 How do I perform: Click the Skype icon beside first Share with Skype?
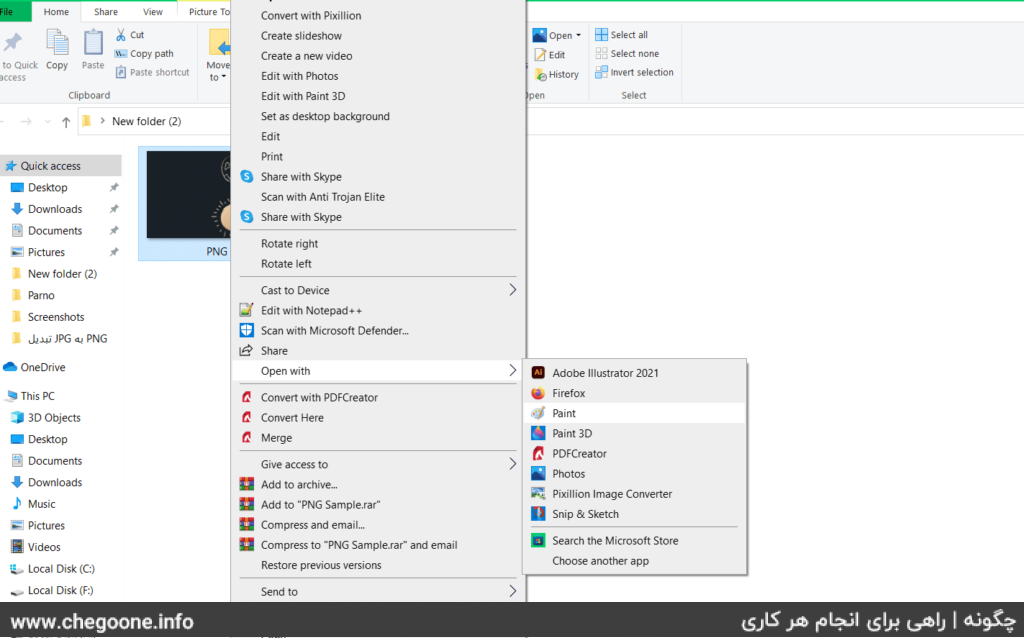tap(247, 177)
